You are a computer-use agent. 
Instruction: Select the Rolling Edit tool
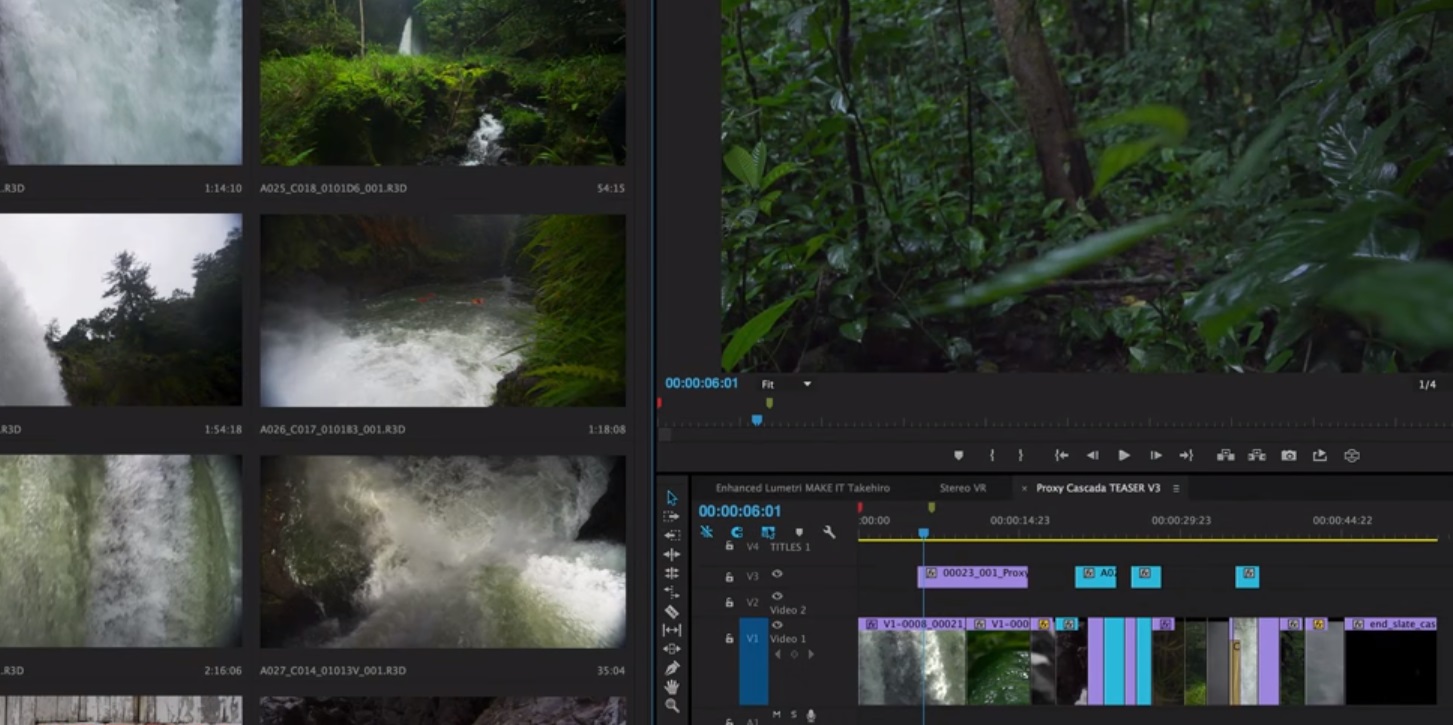coord(672,573)
